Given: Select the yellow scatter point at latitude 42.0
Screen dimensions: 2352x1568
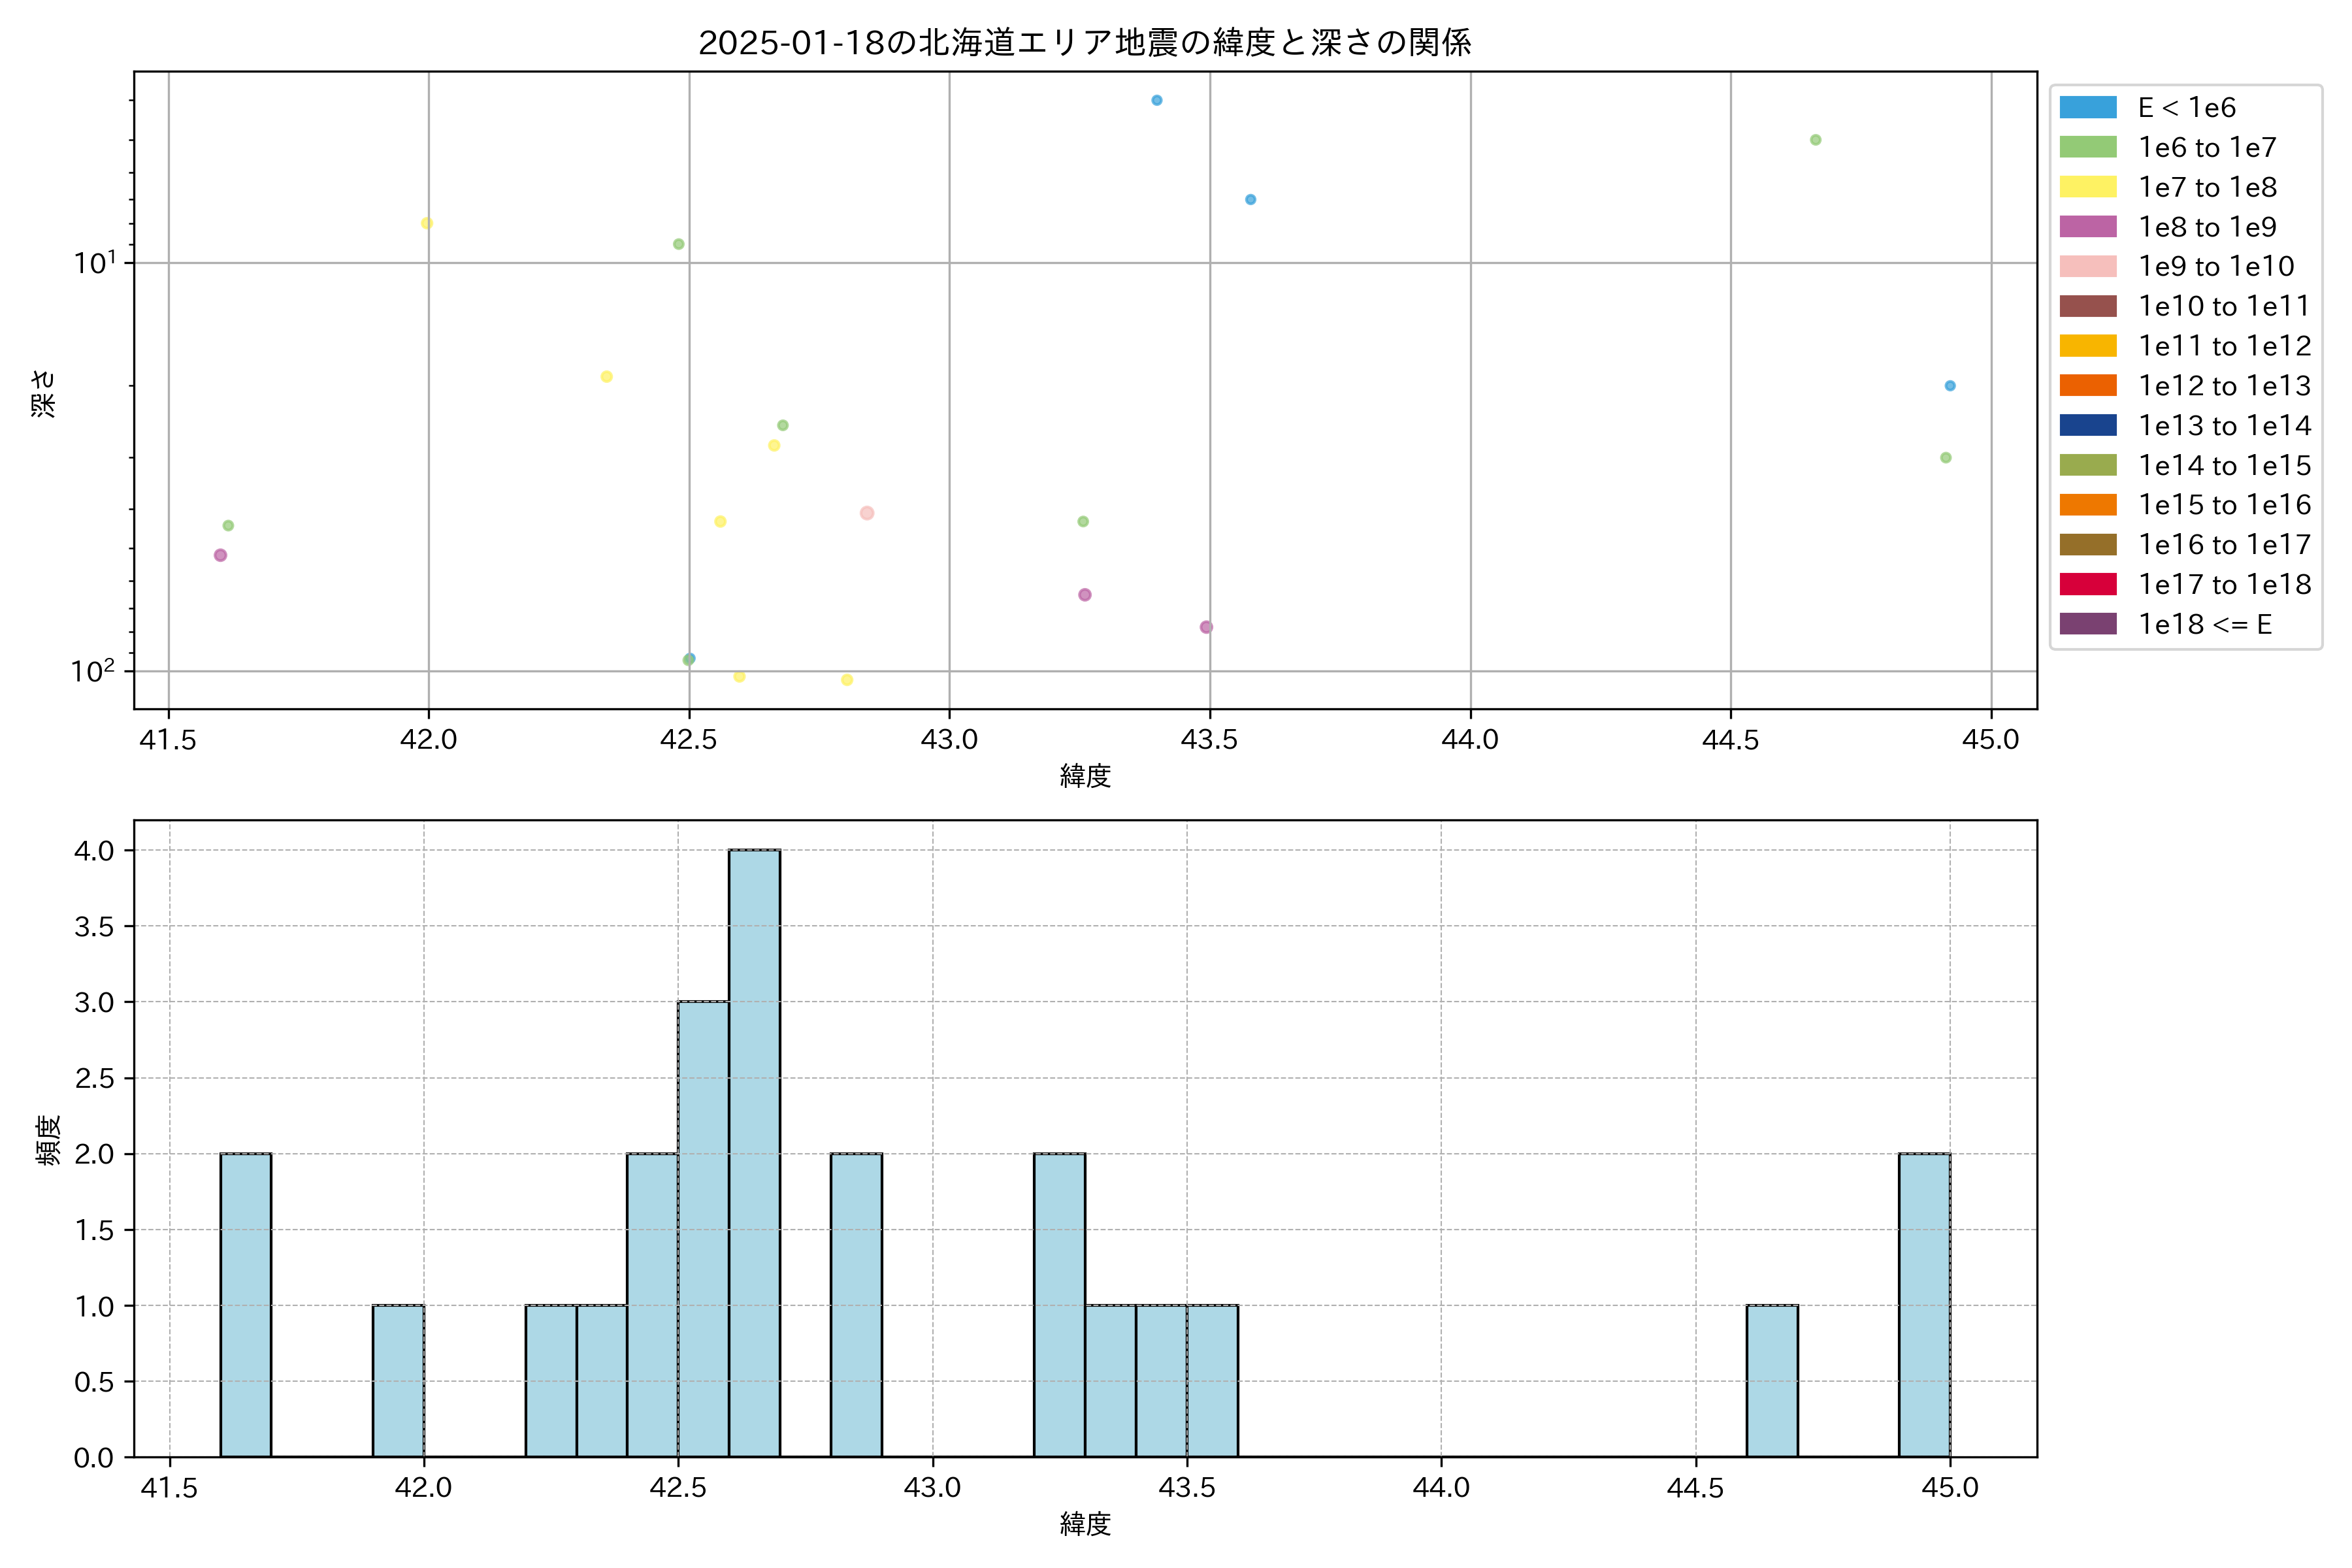Looking at the screenshot, I should click(x=427, y=223).
